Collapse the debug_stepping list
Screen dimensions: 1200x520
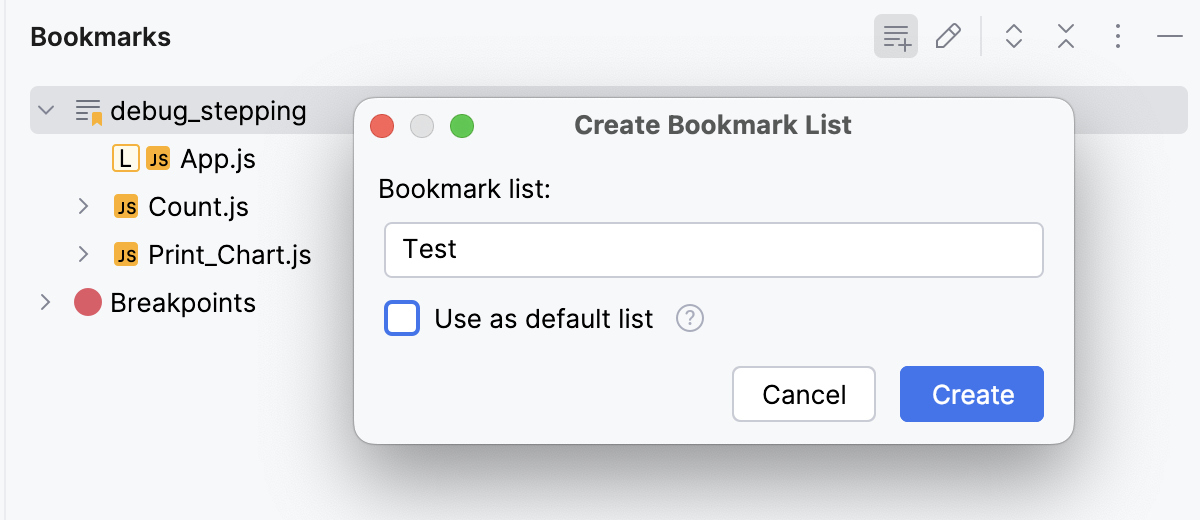[46, 111]
